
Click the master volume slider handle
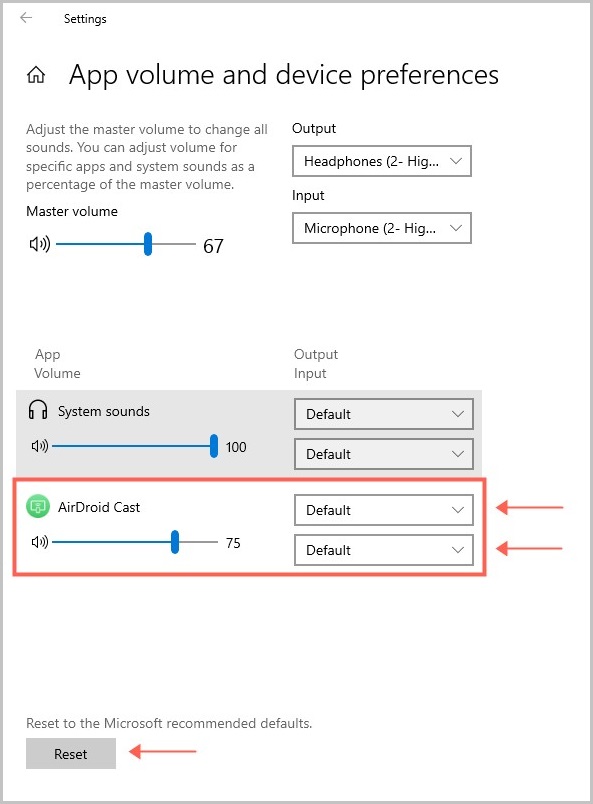coord(147,243)
